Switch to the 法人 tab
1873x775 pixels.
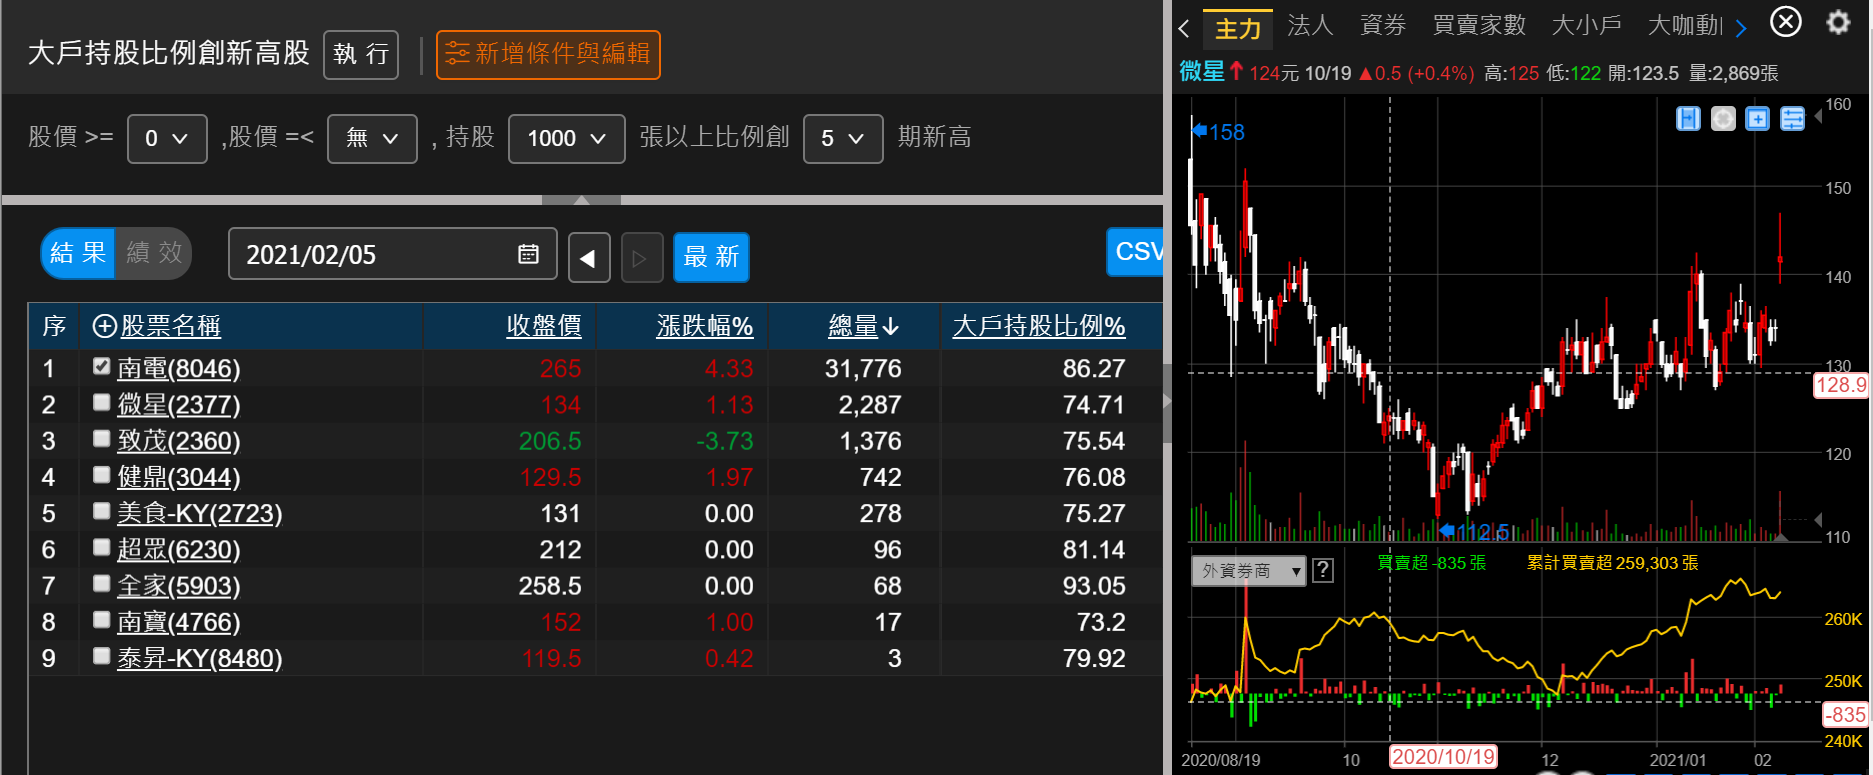pyautogui.click(x=1310, y=25)
